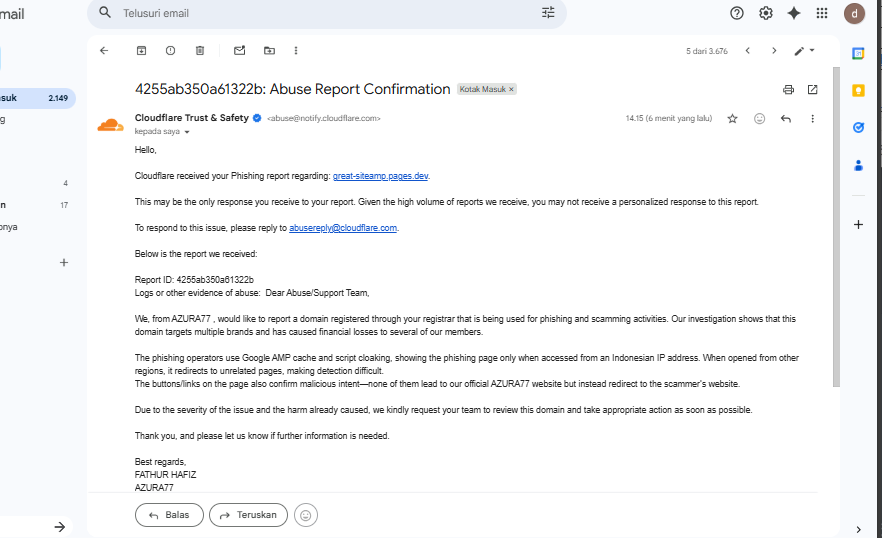Create a new label with plus icon
Screen dimensions: 882x538
(x=64, y=263)
